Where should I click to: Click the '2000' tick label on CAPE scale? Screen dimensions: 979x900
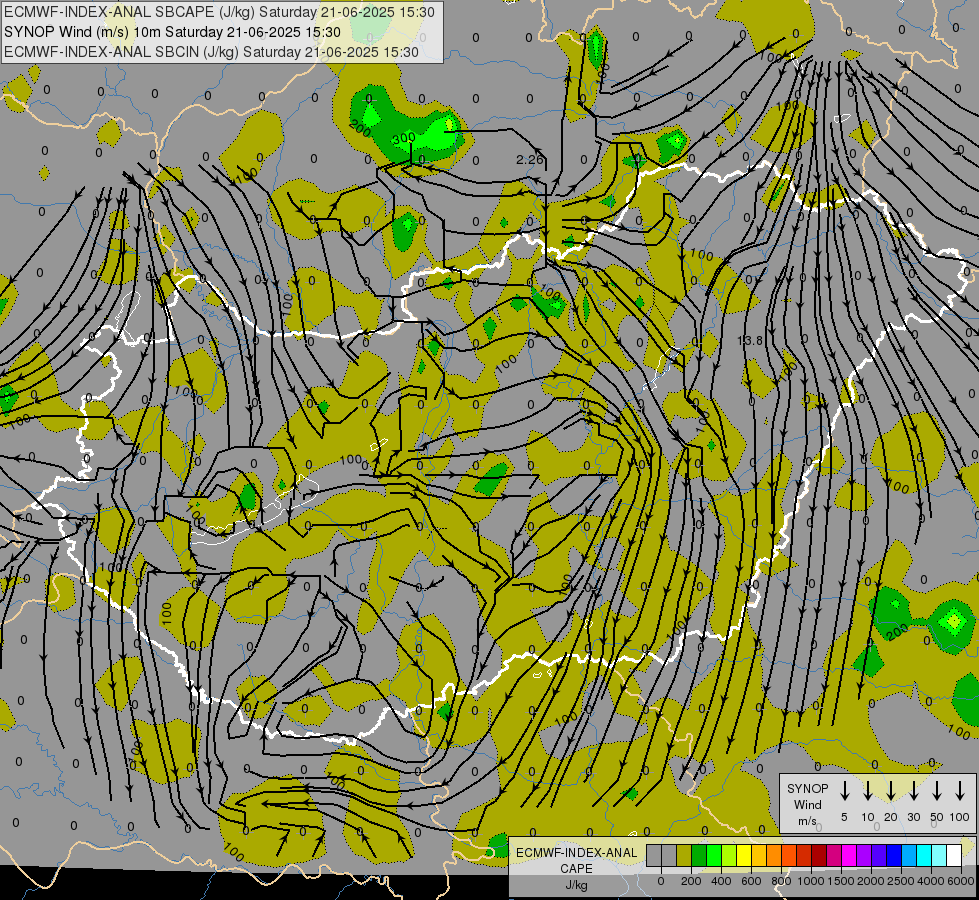pyautogui.click(x=870, y=881)
